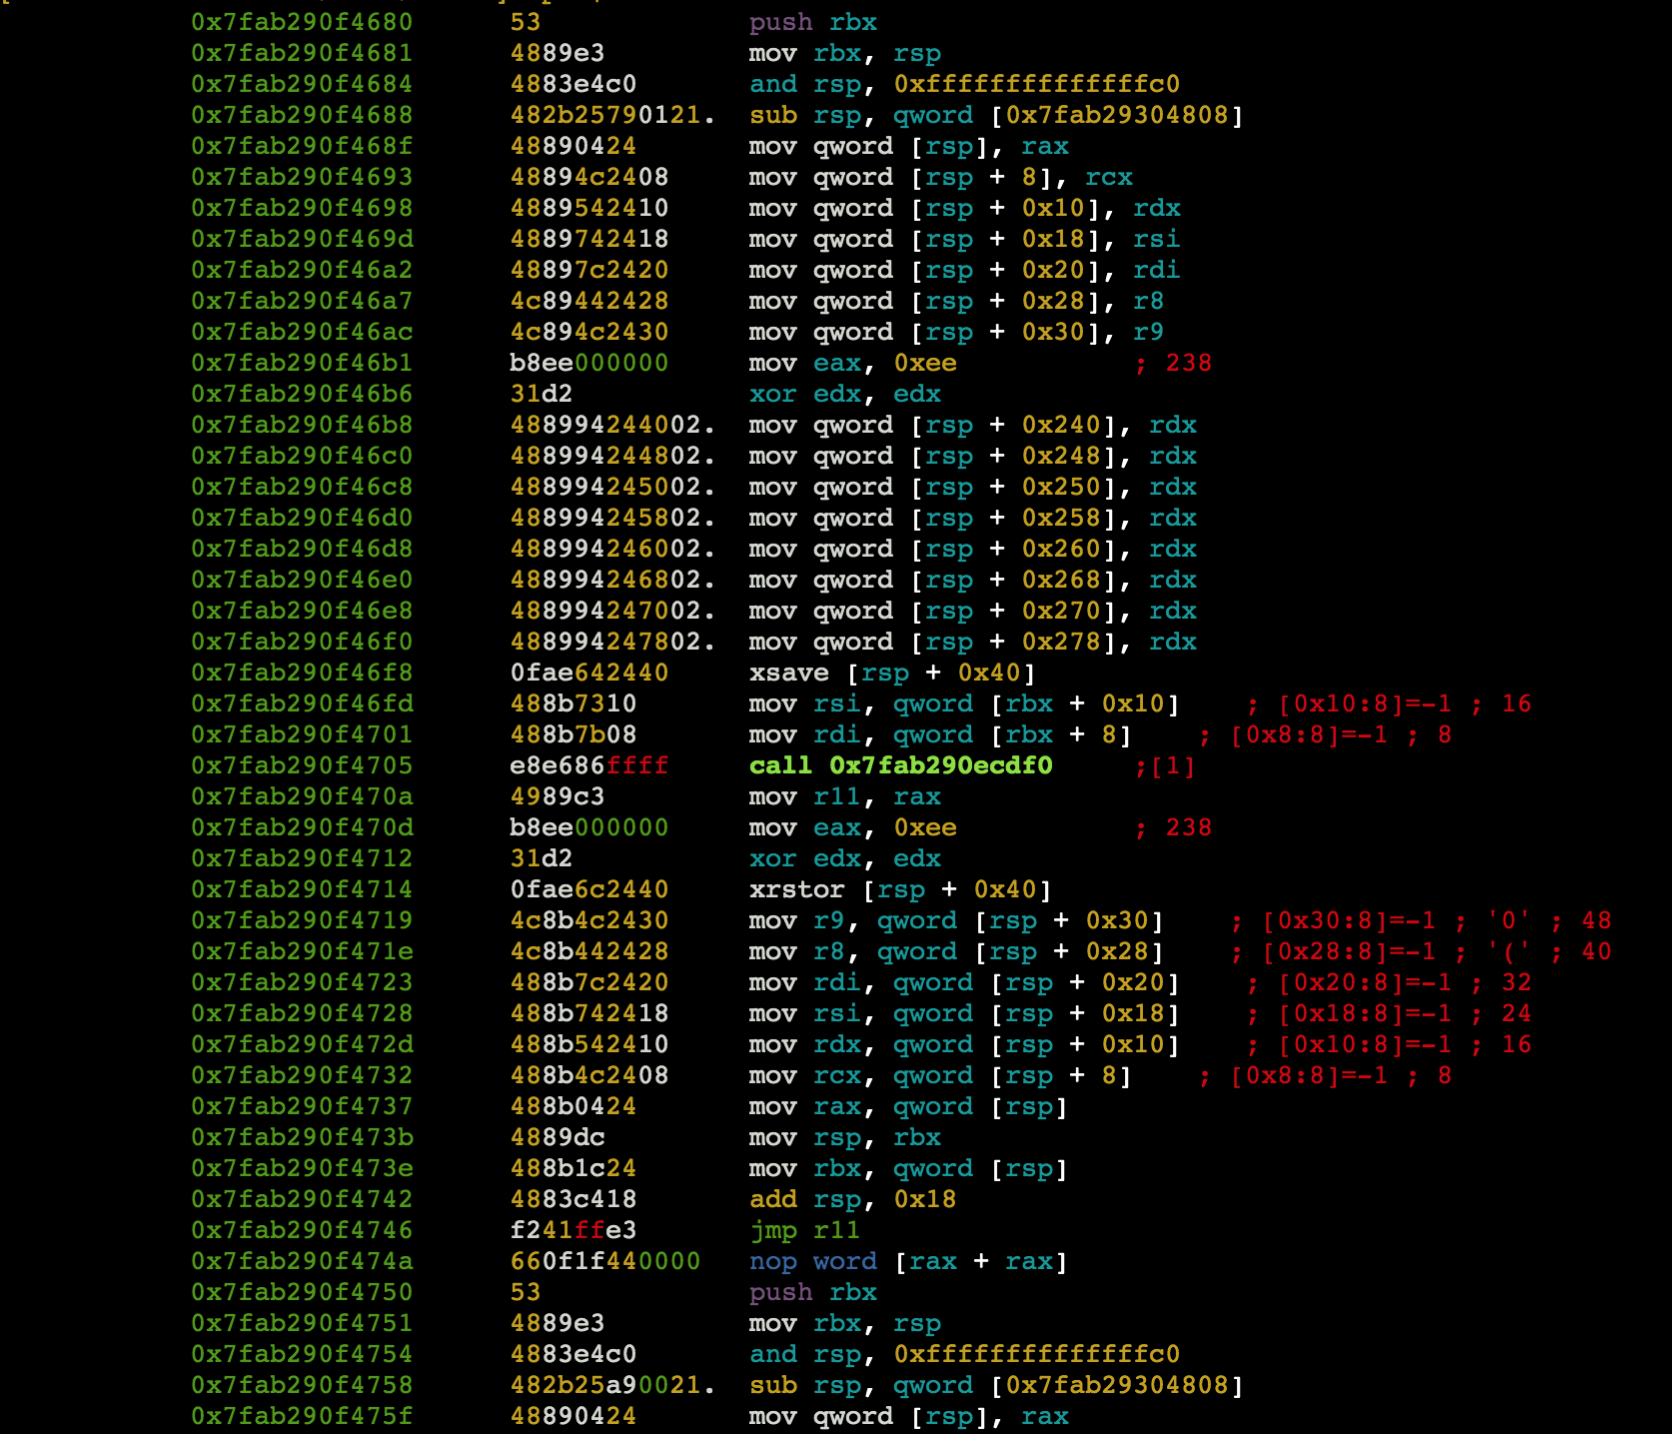Click the xsave [rsp + 0x40] instruction
This screenshot has height=1434, width=1672.
tap(891, 673)
